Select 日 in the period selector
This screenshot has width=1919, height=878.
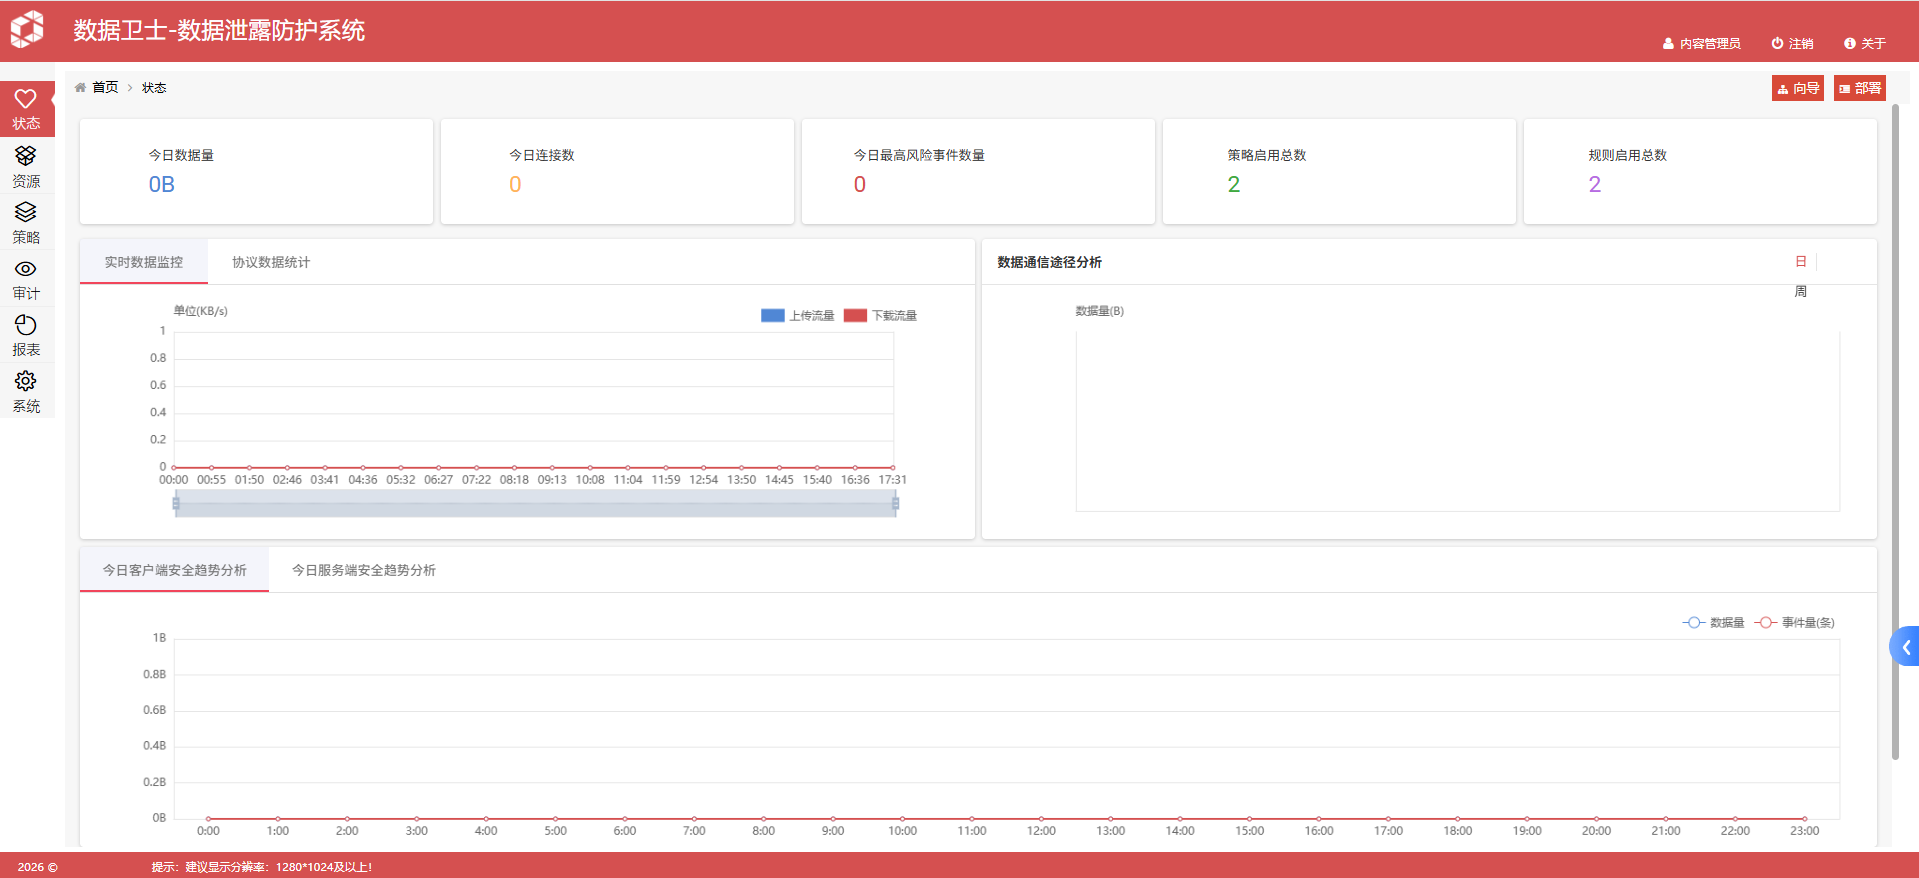click(1800, 262)
